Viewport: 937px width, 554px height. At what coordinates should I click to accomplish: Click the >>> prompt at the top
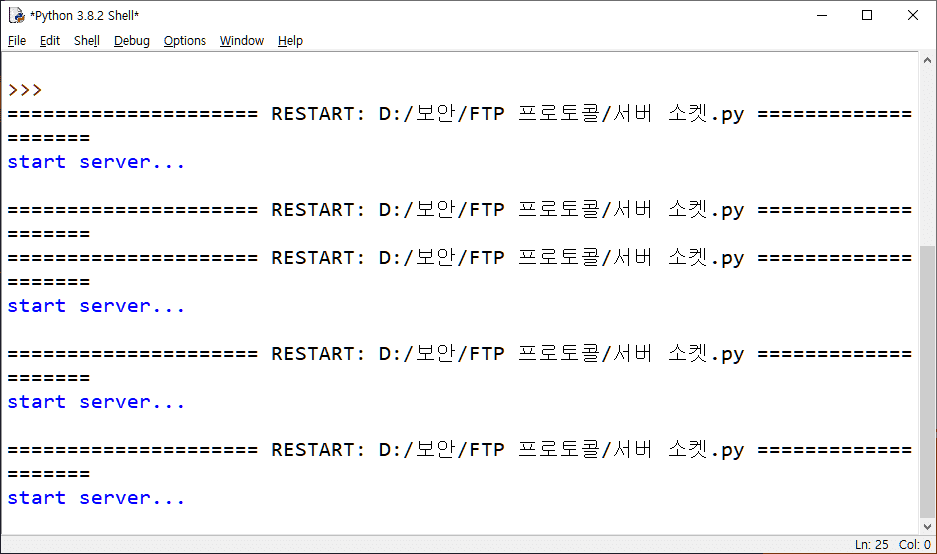[25, 90]
